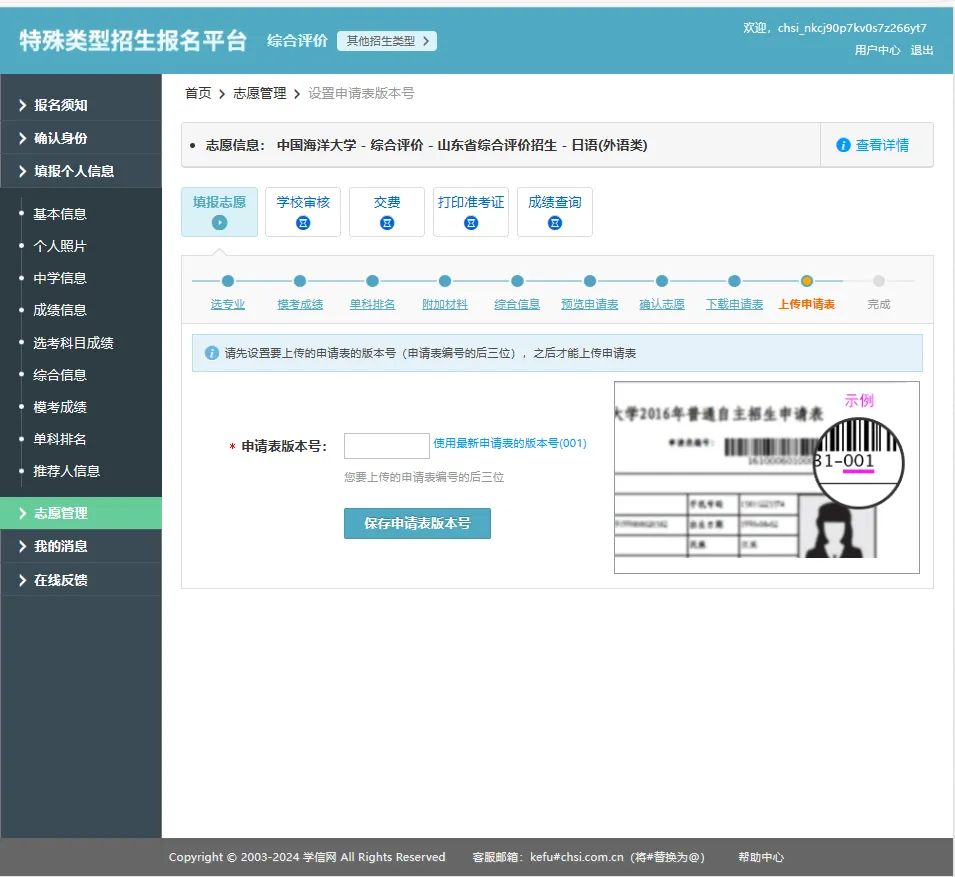Select the 填报志愿 stage tab
This screenshot has height=877, width=955.
pos(219,211)
